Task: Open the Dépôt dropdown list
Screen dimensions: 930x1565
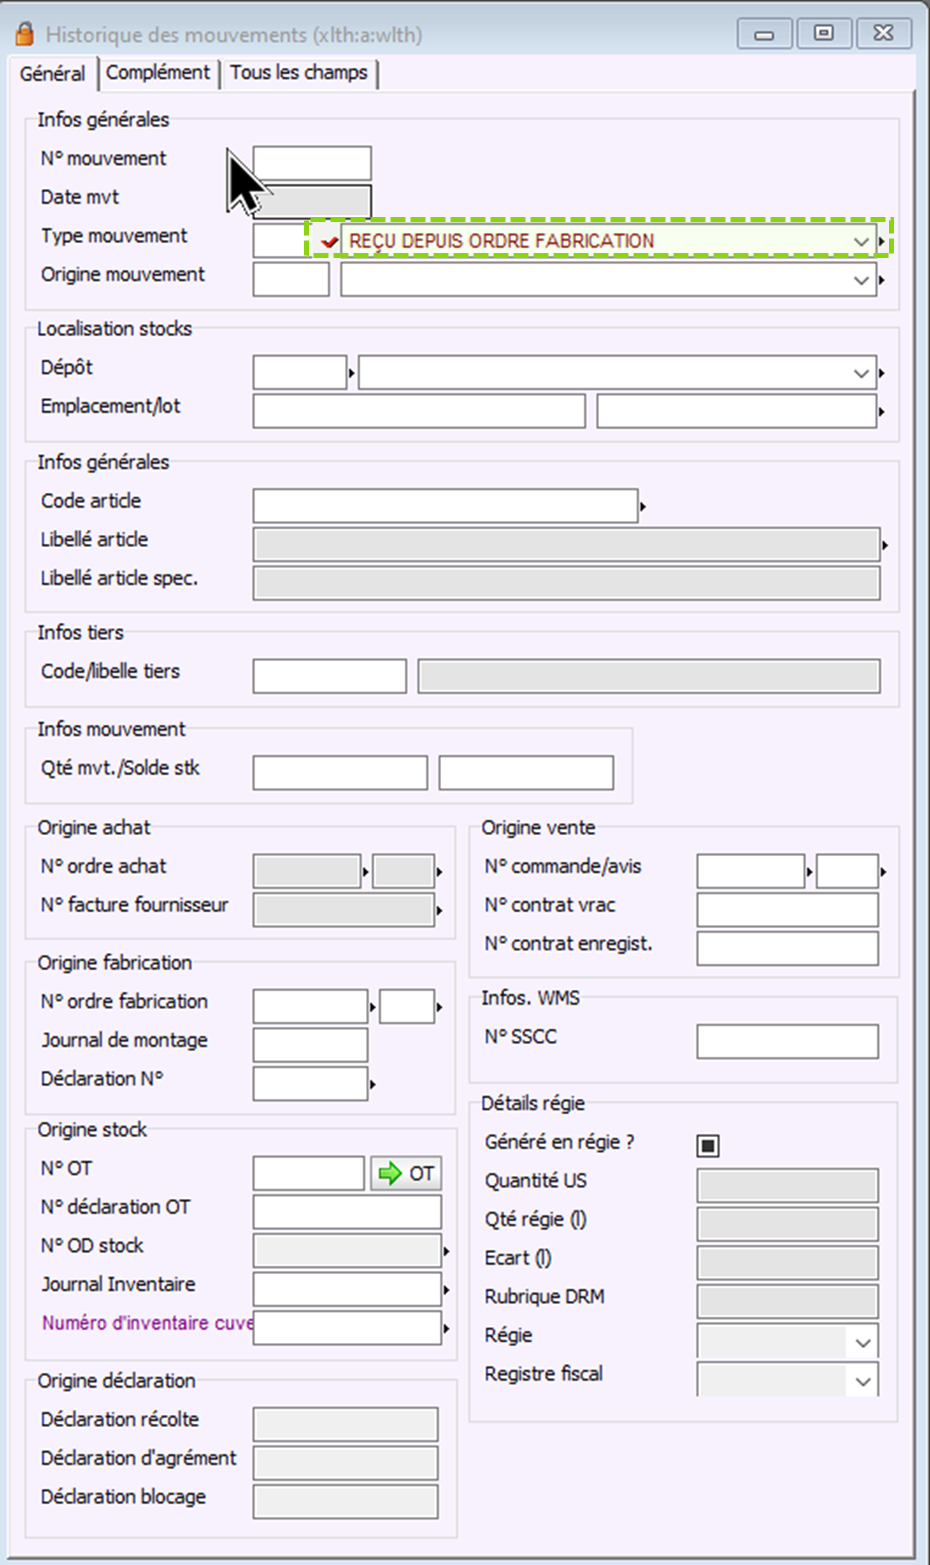Action: [x=861, y=373]
